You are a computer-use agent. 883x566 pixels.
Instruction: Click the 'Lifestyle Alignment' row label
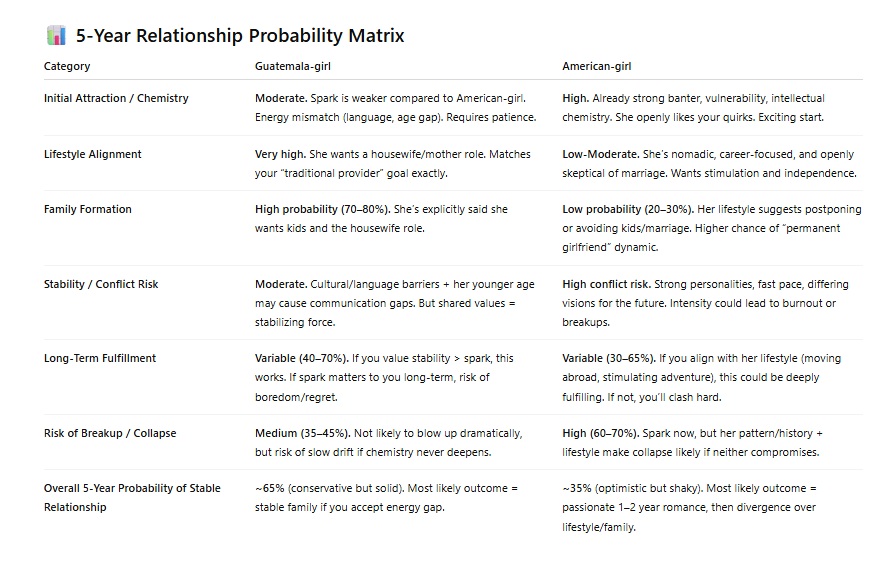point(92,154)
